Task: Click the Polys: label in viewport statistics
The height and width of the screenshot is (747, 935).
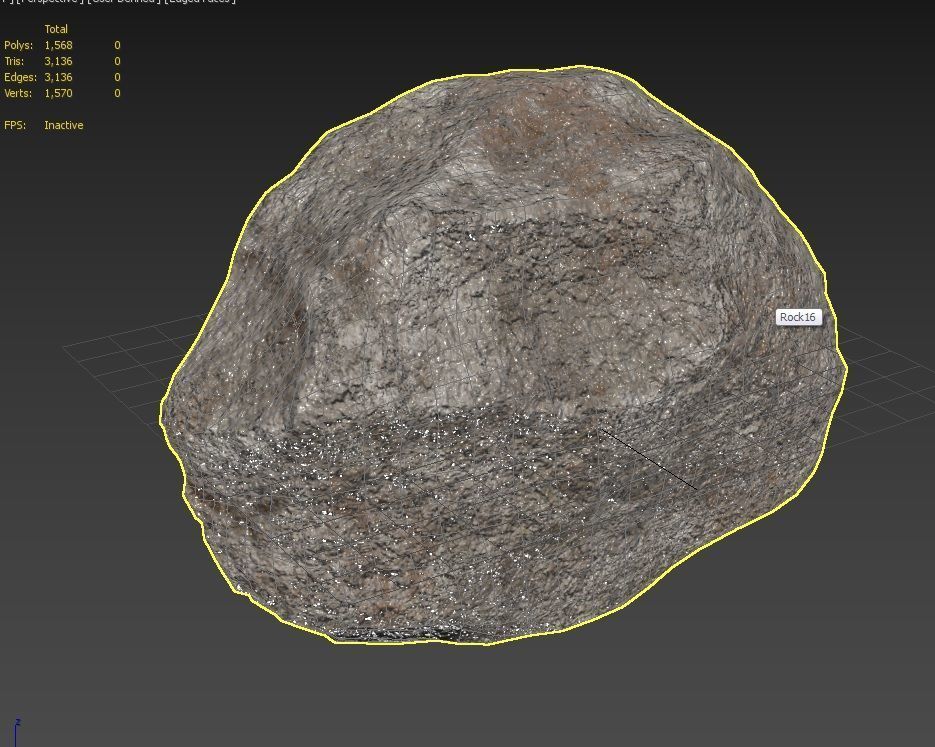Action: (x=18, y=45)
